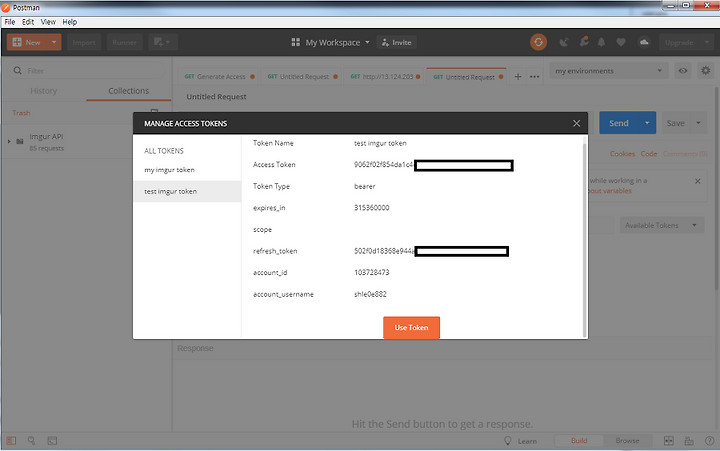Image resolution: width=720 pixels, height=451 pixels.
Task: Open the New button dropdown arrow
Action: pyautogui.click(x=54, y=42)
